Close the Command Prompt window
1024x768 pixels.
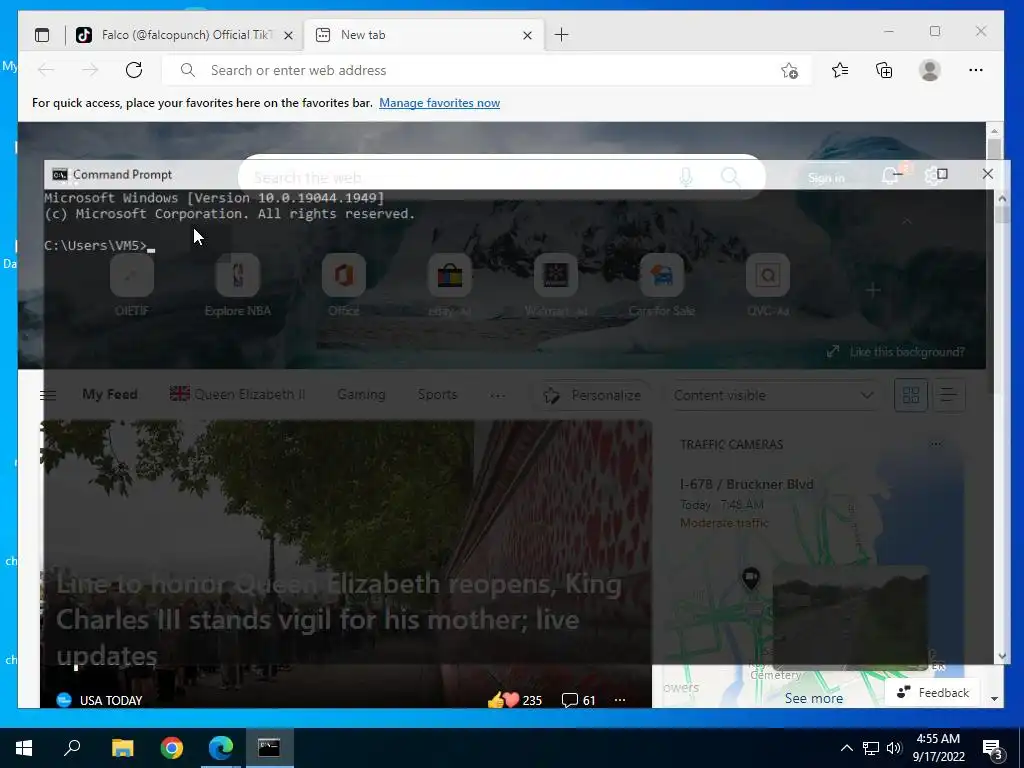pos(987,174)
